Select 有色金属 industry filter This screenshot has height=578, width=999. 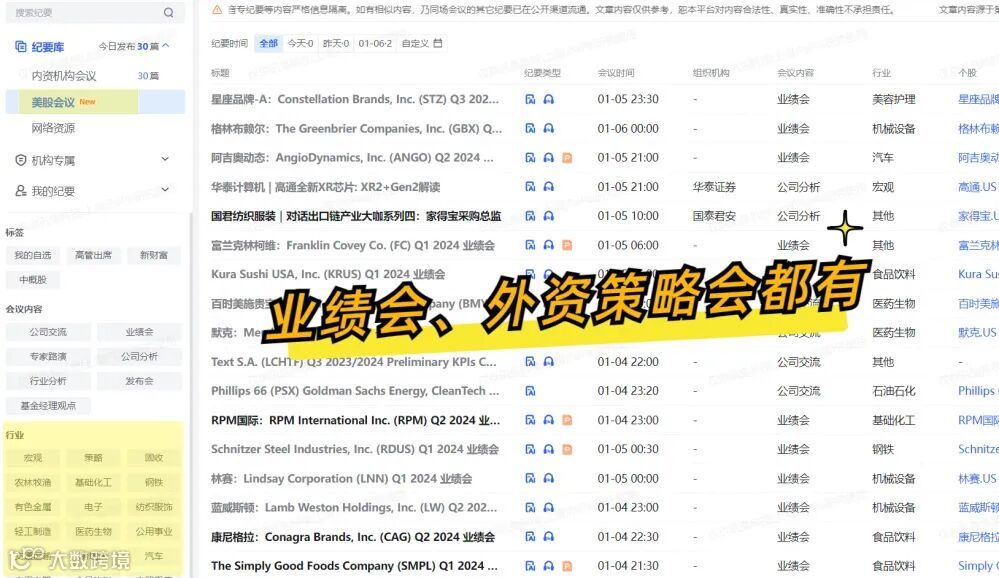[32, 507]
